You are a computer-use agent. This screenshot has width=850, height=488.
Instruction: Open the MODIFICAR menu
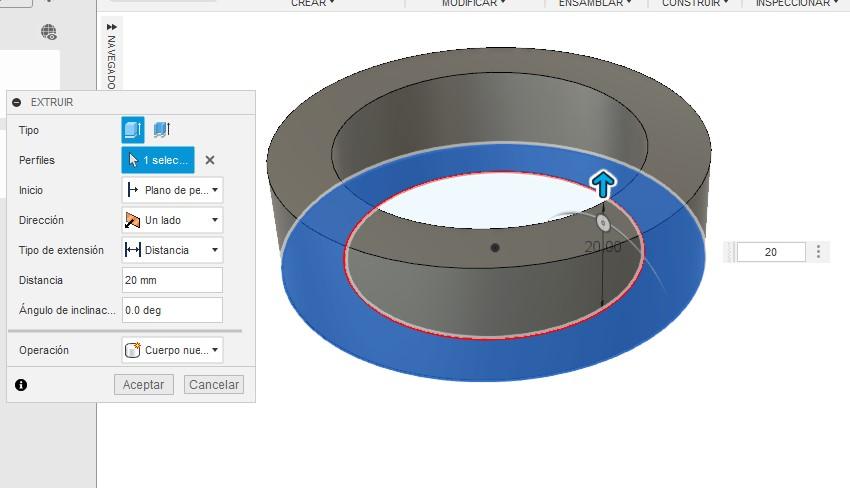click(x=474, y=3)
